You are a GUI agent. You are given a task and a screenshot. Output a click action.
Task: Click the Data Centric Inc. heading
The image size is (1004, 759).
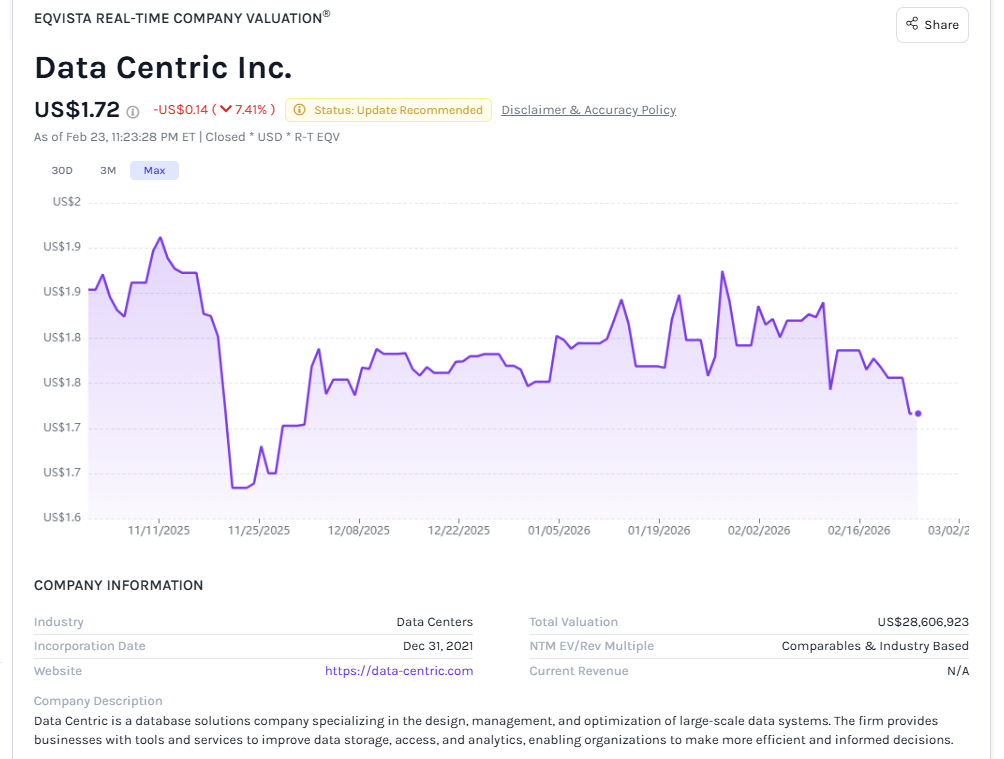tap(163, 68)
